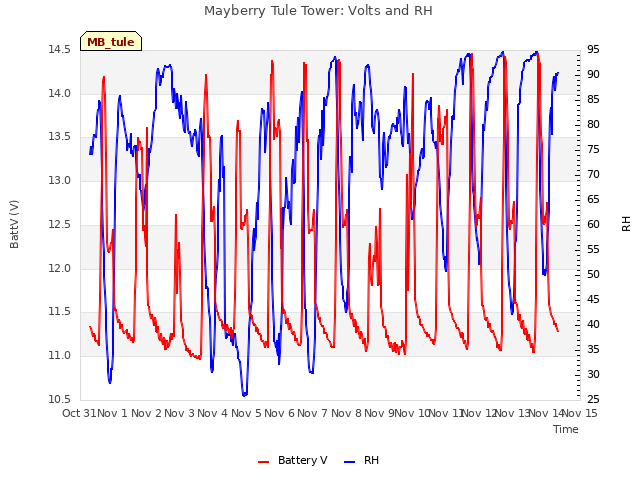
Task: Click the red Battery V legend swatch
Action: pos(264,462)
